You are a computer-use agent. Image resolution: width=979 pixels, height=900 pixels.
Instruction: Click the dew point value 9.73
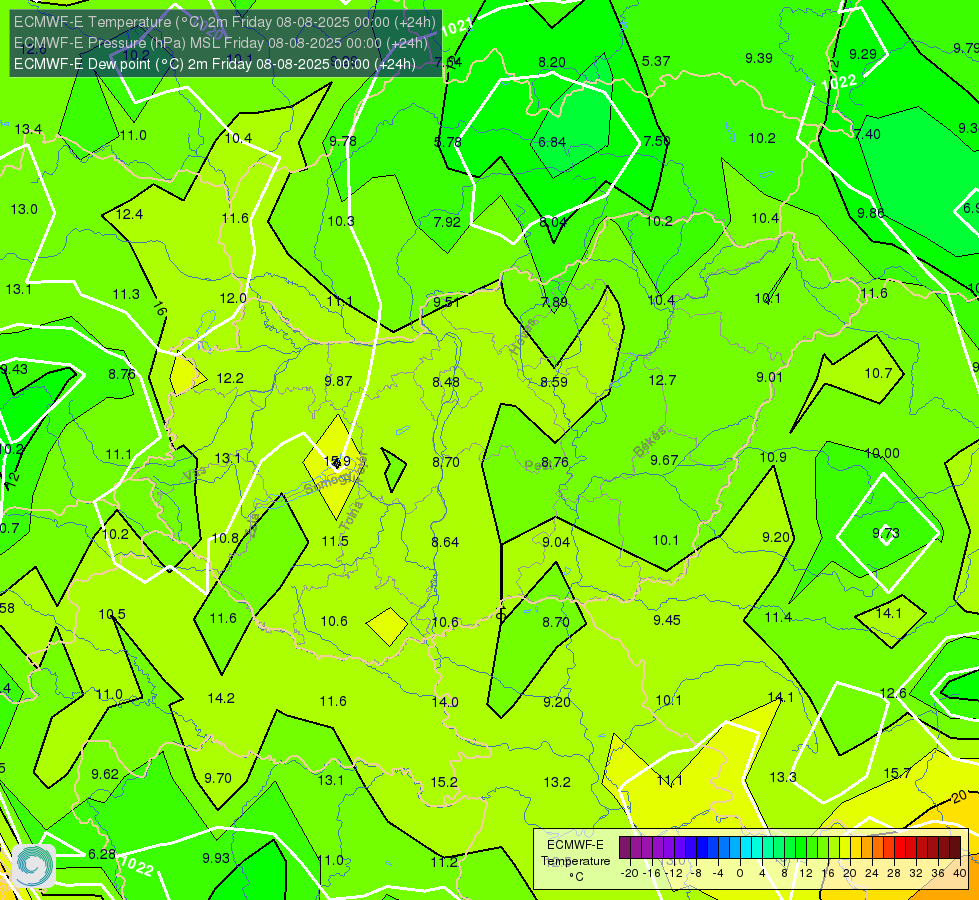tap(886, 533)
